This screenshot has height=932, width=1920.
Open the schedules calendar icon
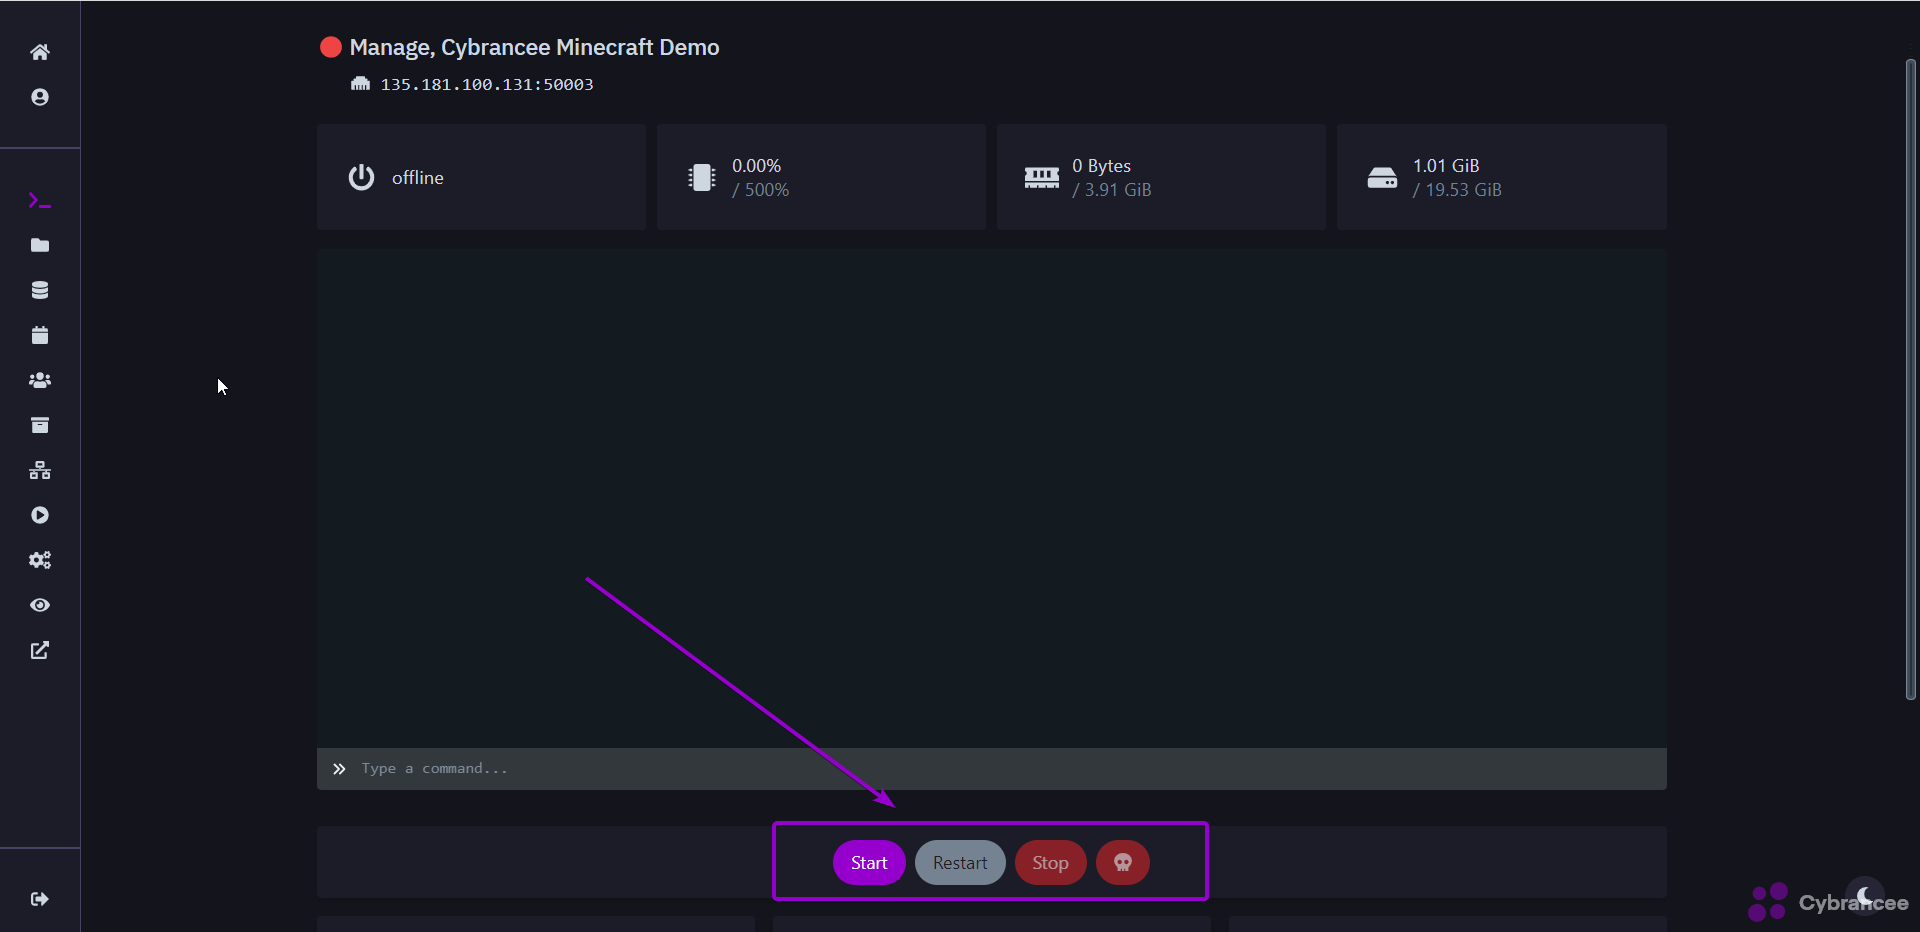(40, 335)
